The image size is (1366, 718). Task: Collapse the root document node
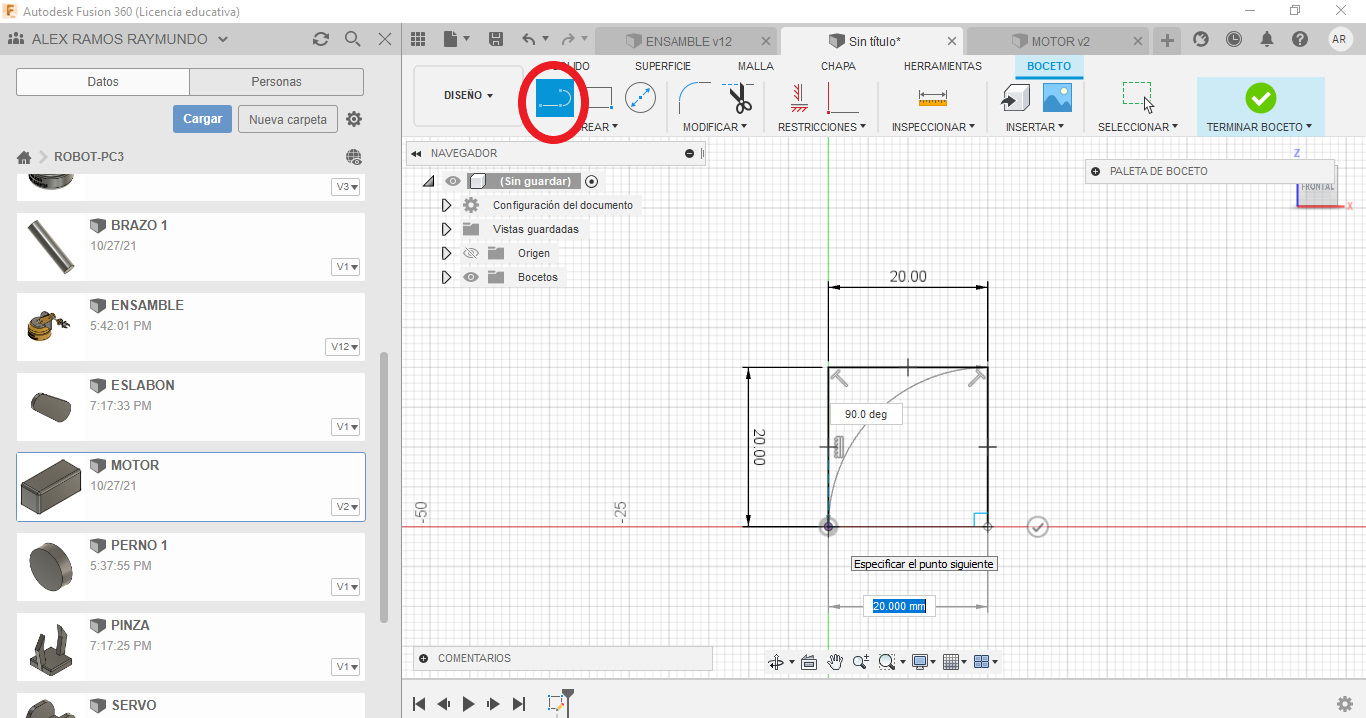[428, 182]
